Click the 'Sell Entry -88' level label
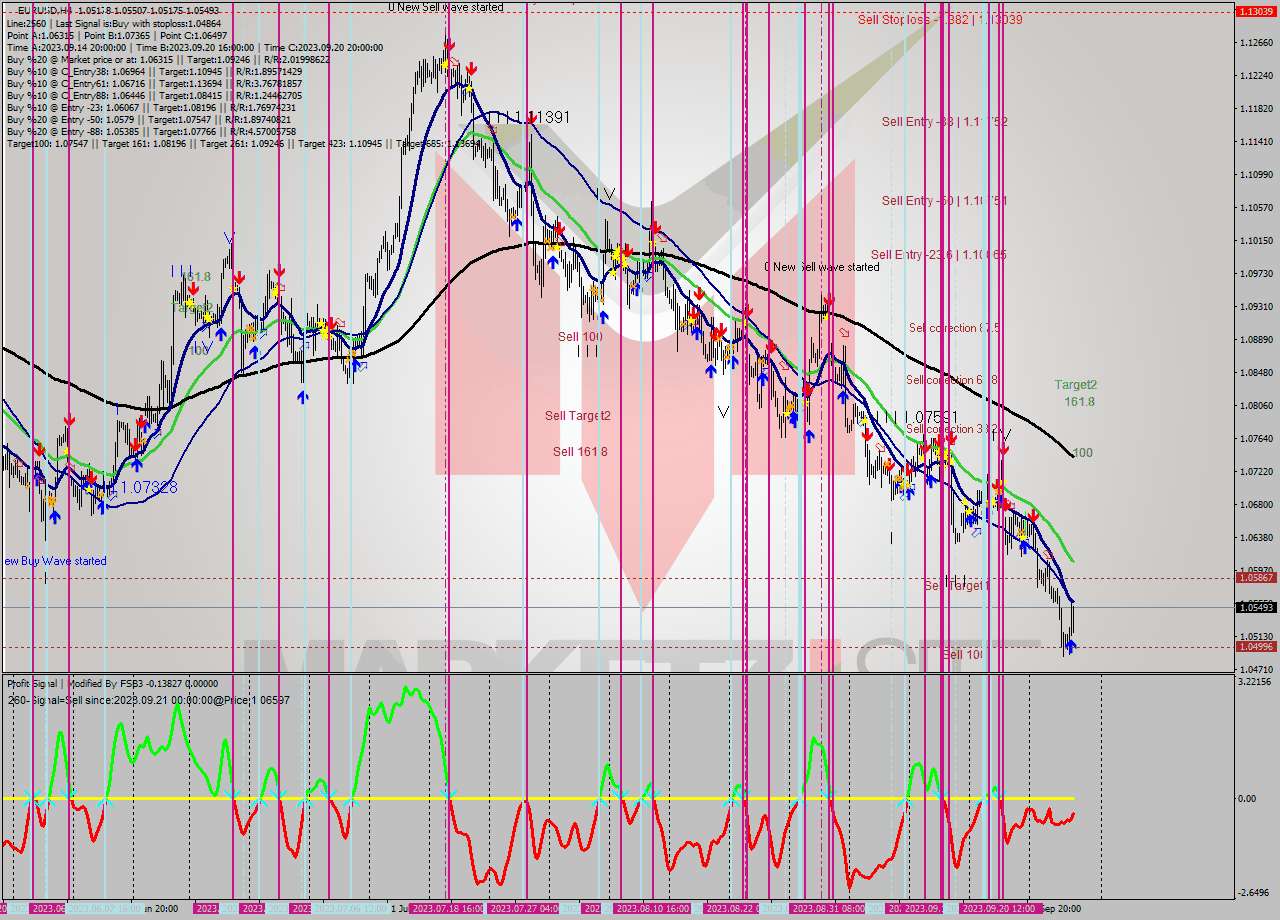 pos(944,122)
